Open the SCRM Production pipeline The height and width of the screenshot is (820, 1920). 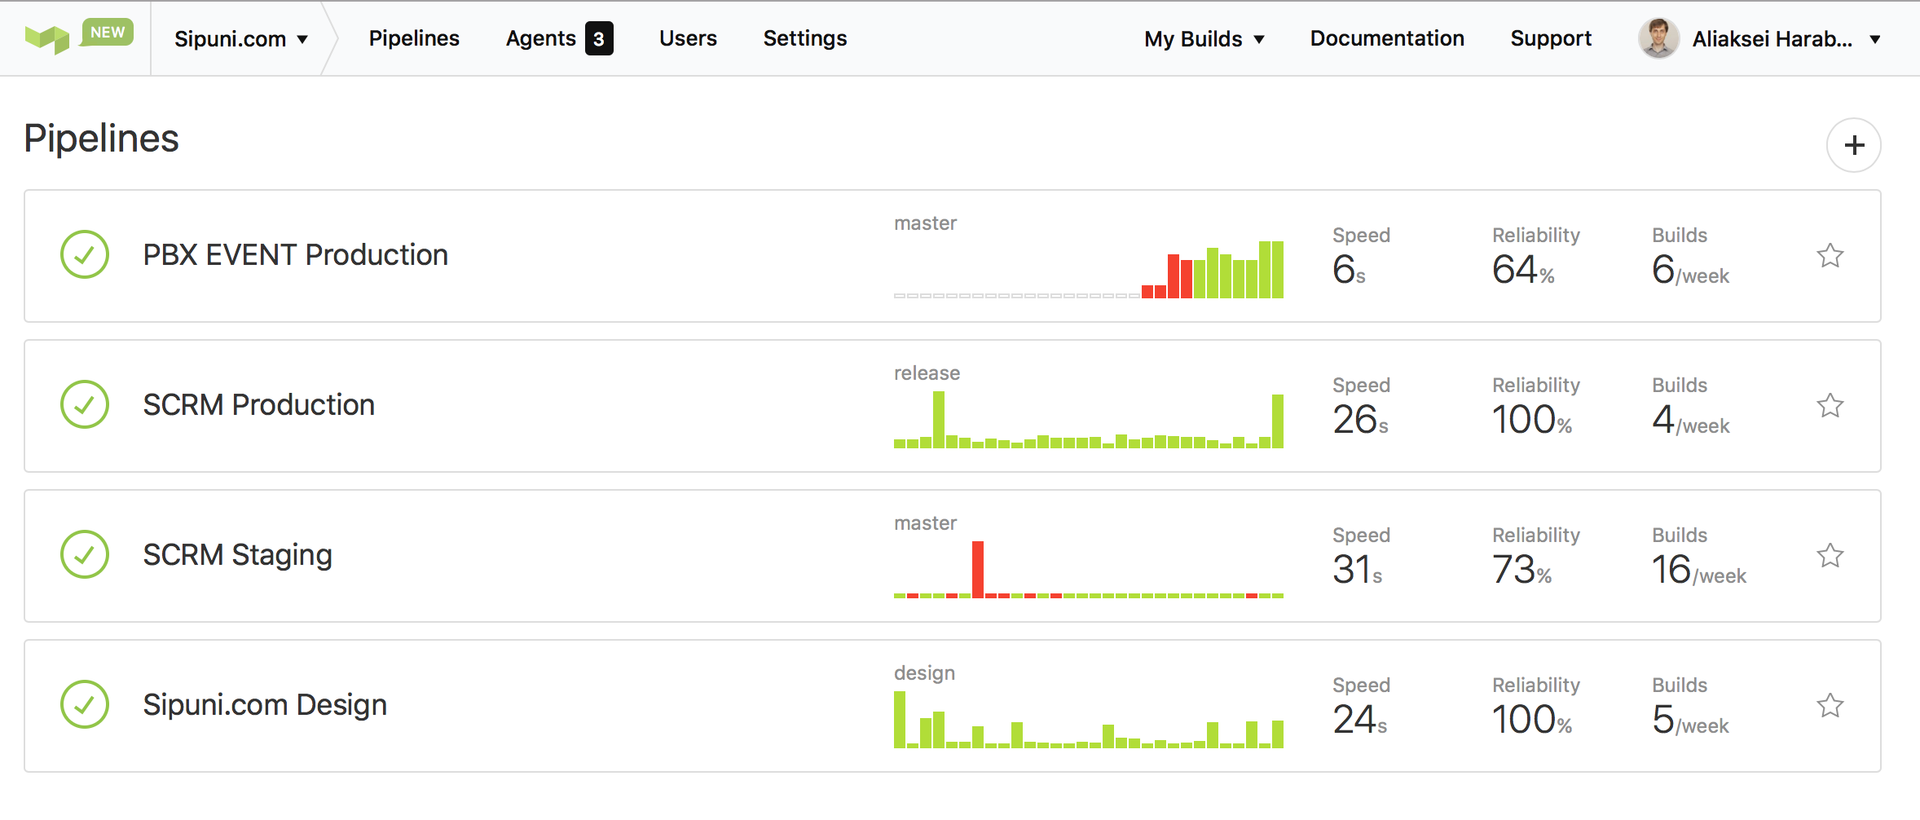[x=259, y=405]
